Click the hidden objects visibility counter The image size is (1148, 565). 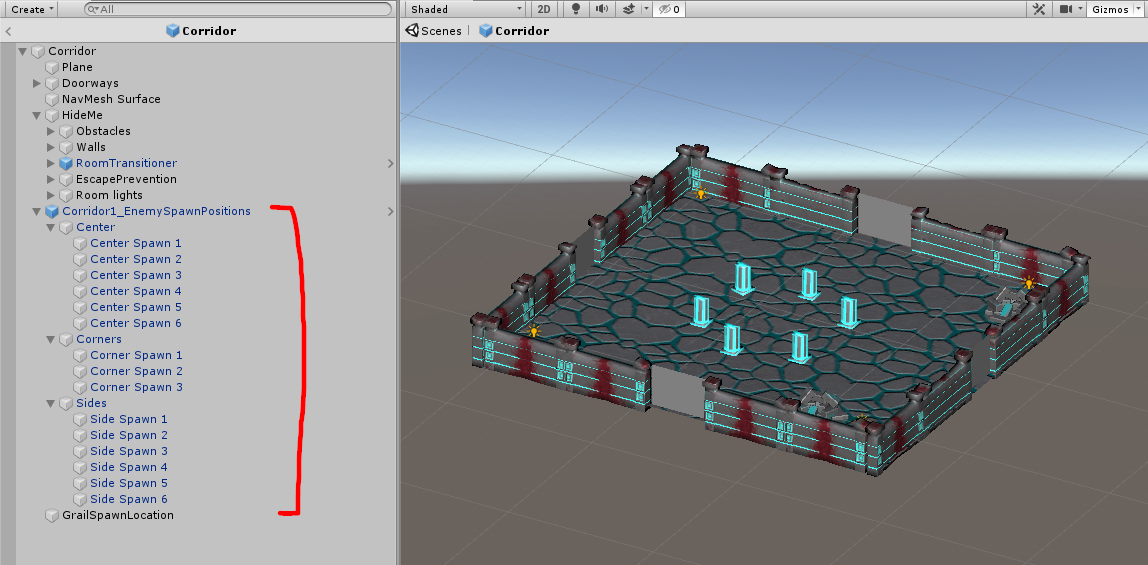click(669, 9)
